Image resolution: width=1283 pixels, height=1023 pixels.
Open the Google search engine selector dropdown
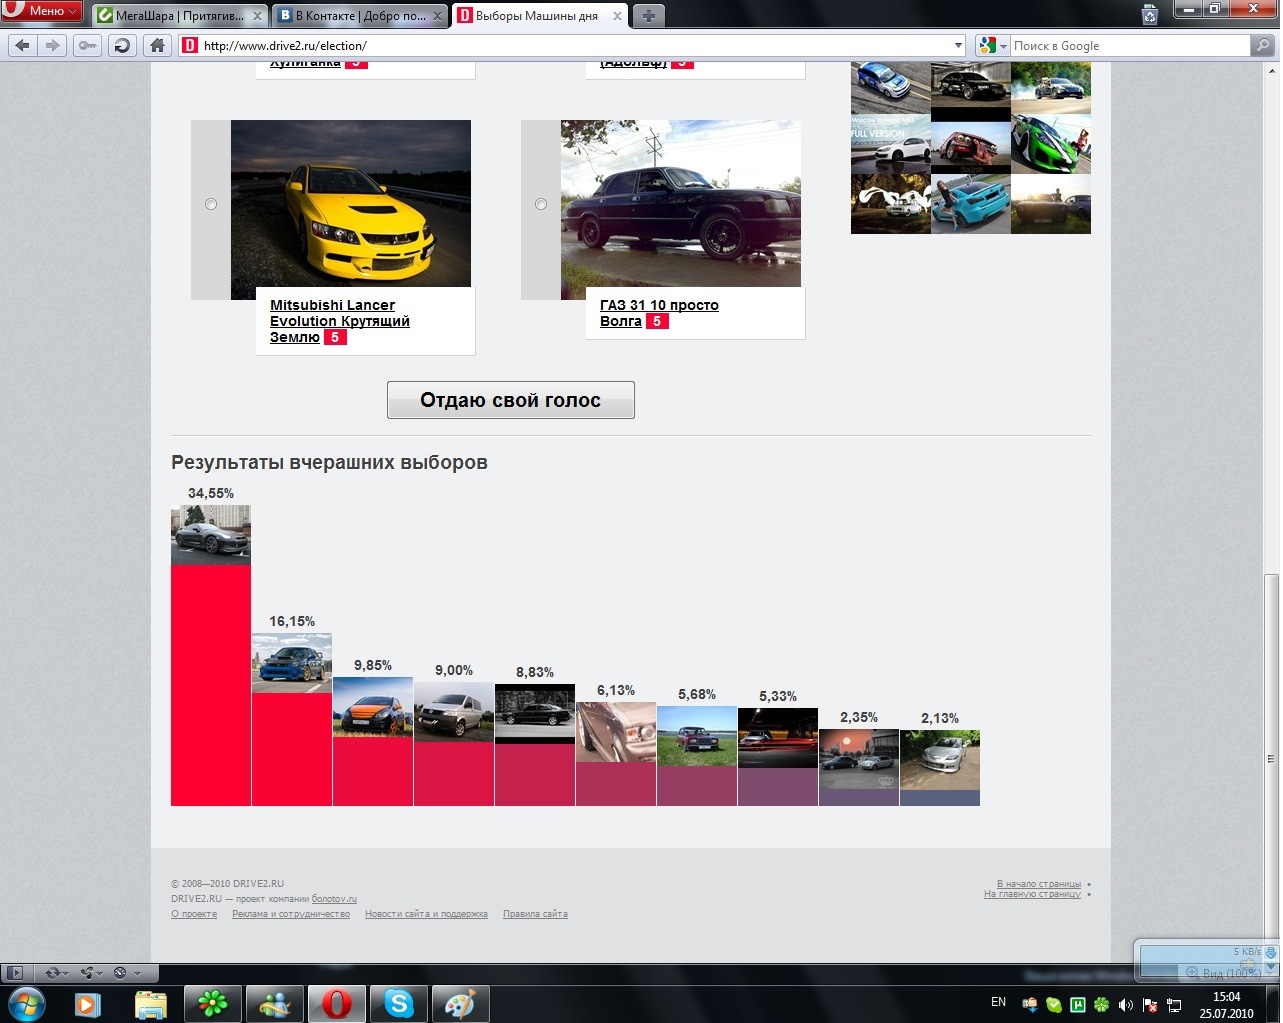pyautogui.click(x=993, y=45)
